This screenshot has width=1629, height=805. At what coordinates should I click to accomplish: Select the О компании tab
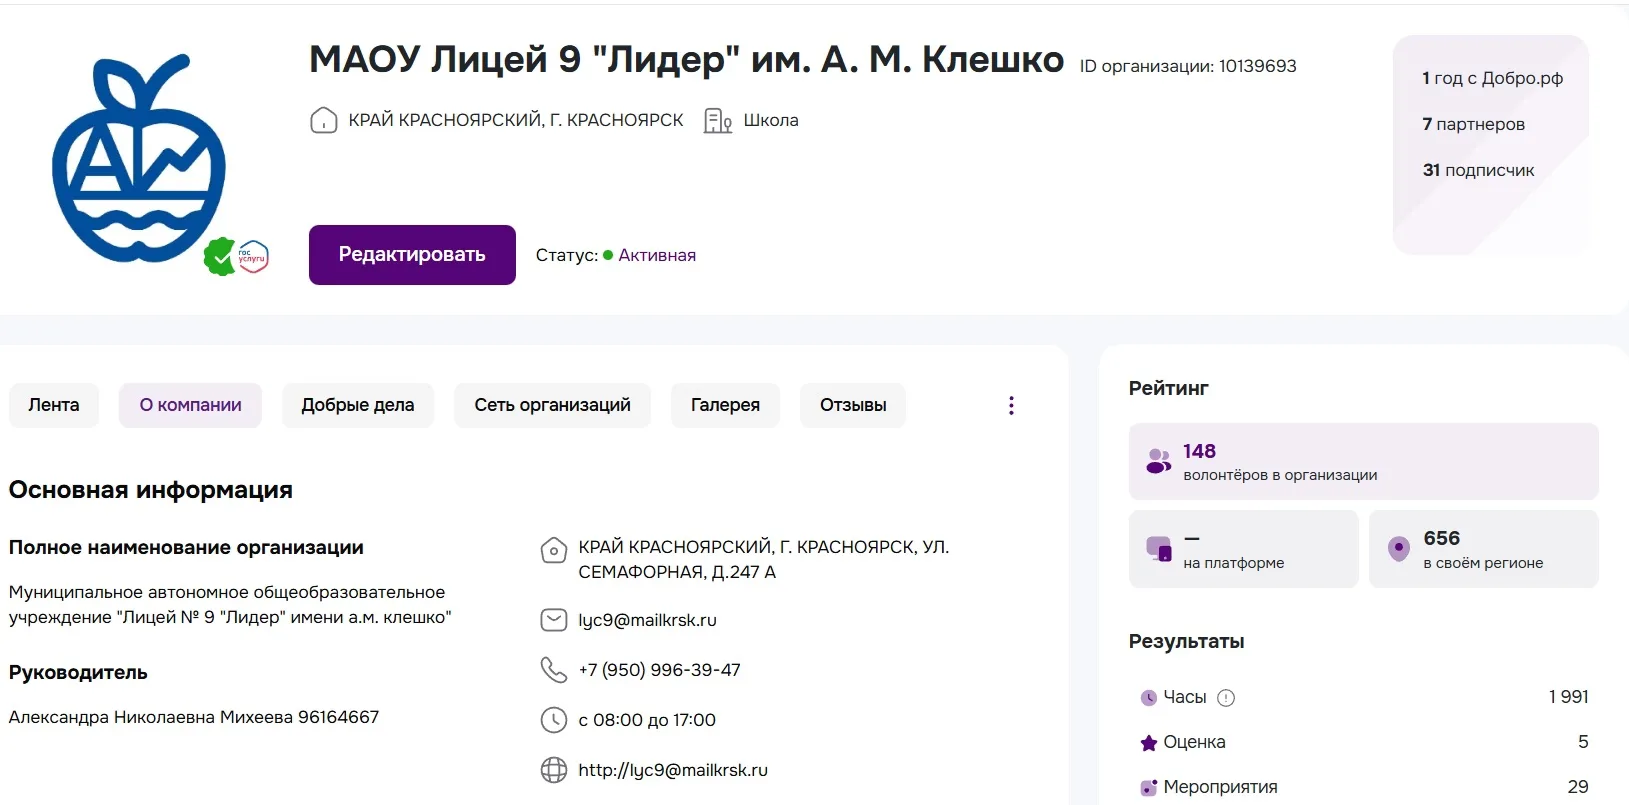(190, 405)
